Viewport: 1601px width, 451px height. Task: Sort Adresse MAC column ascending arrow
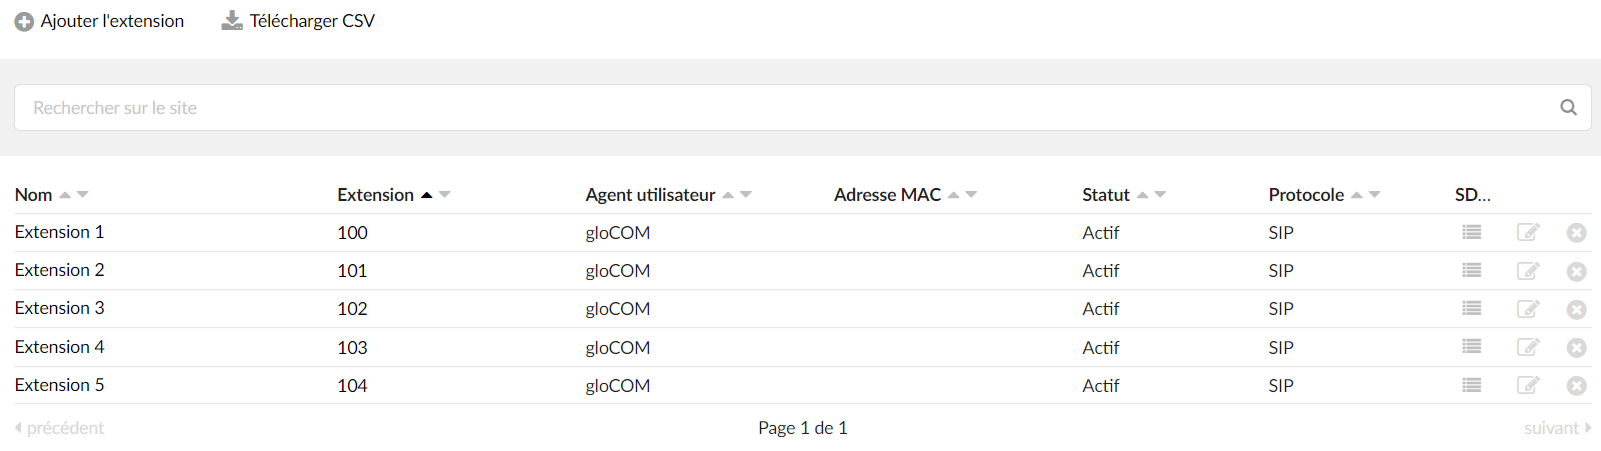tap(954, 195)
